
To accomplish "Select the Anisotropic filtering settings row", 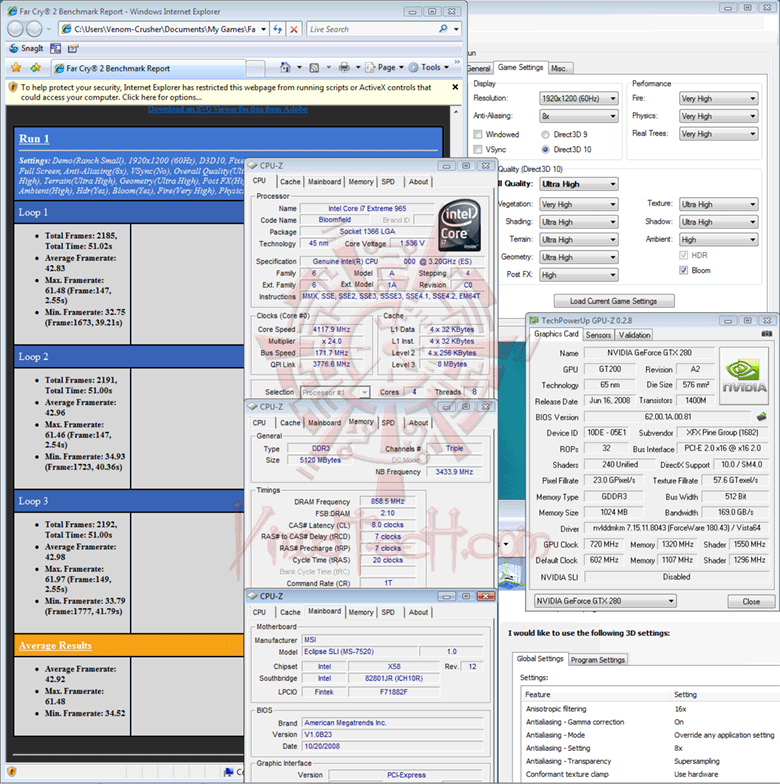I will tap(652, 708).
